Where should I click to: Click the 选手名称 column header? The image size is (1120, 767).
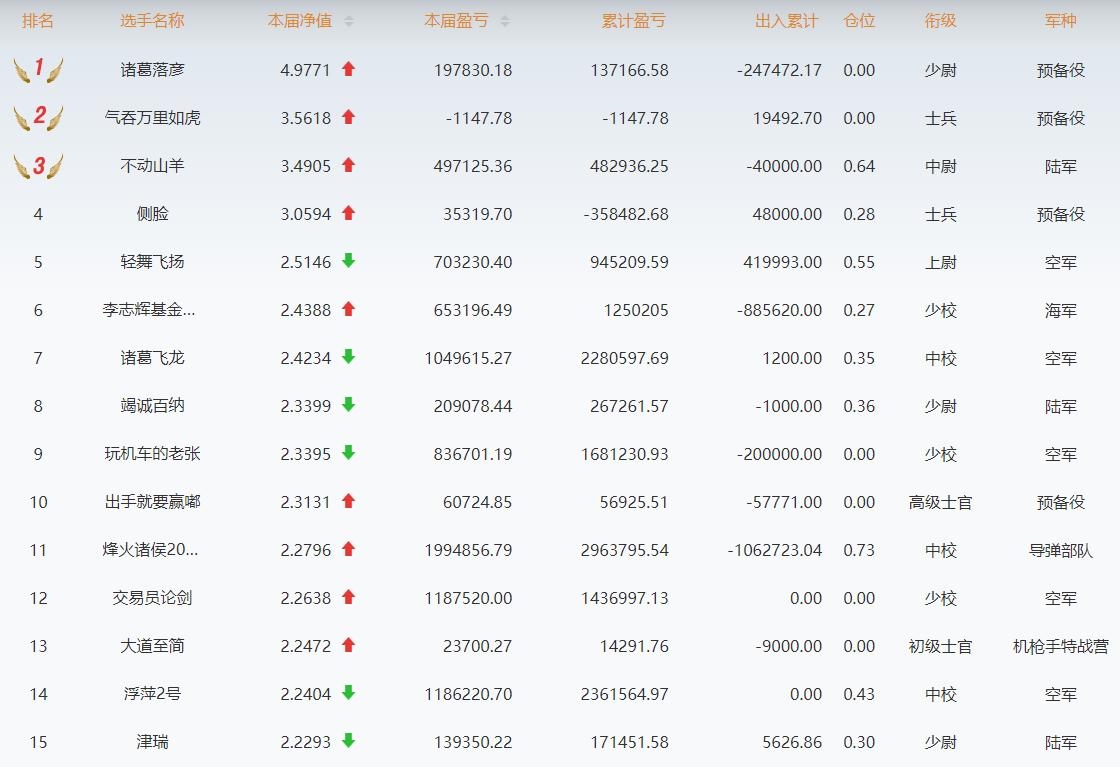[152, 21]
